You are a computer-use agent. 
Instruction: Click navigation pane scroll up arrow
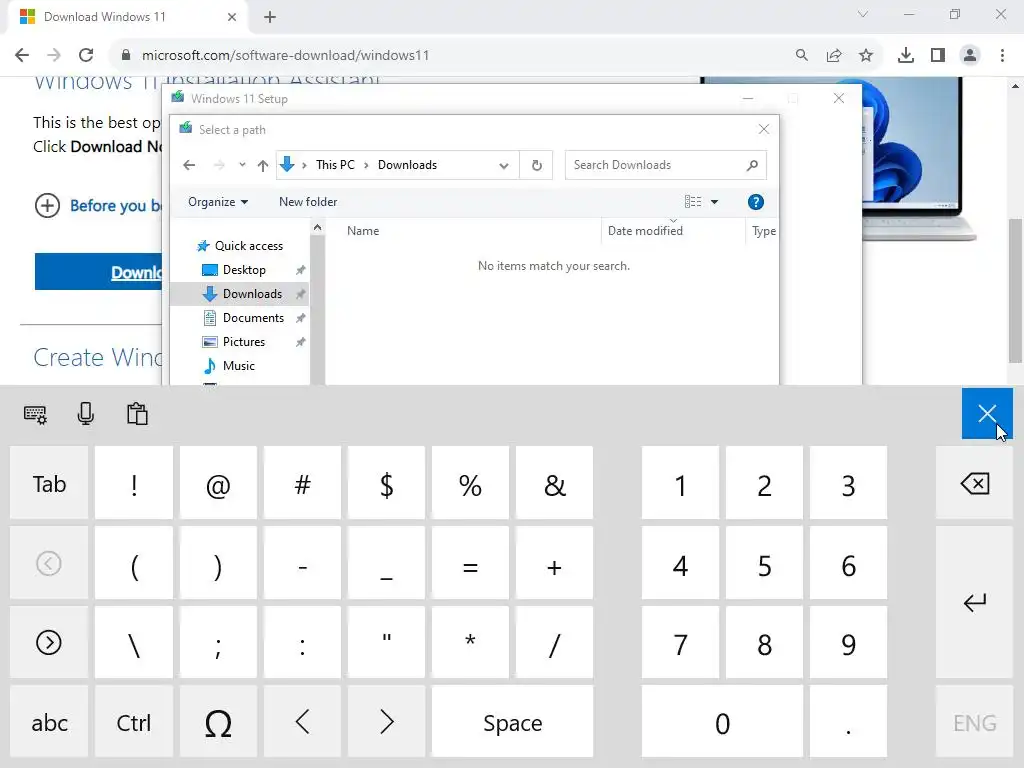317,228
